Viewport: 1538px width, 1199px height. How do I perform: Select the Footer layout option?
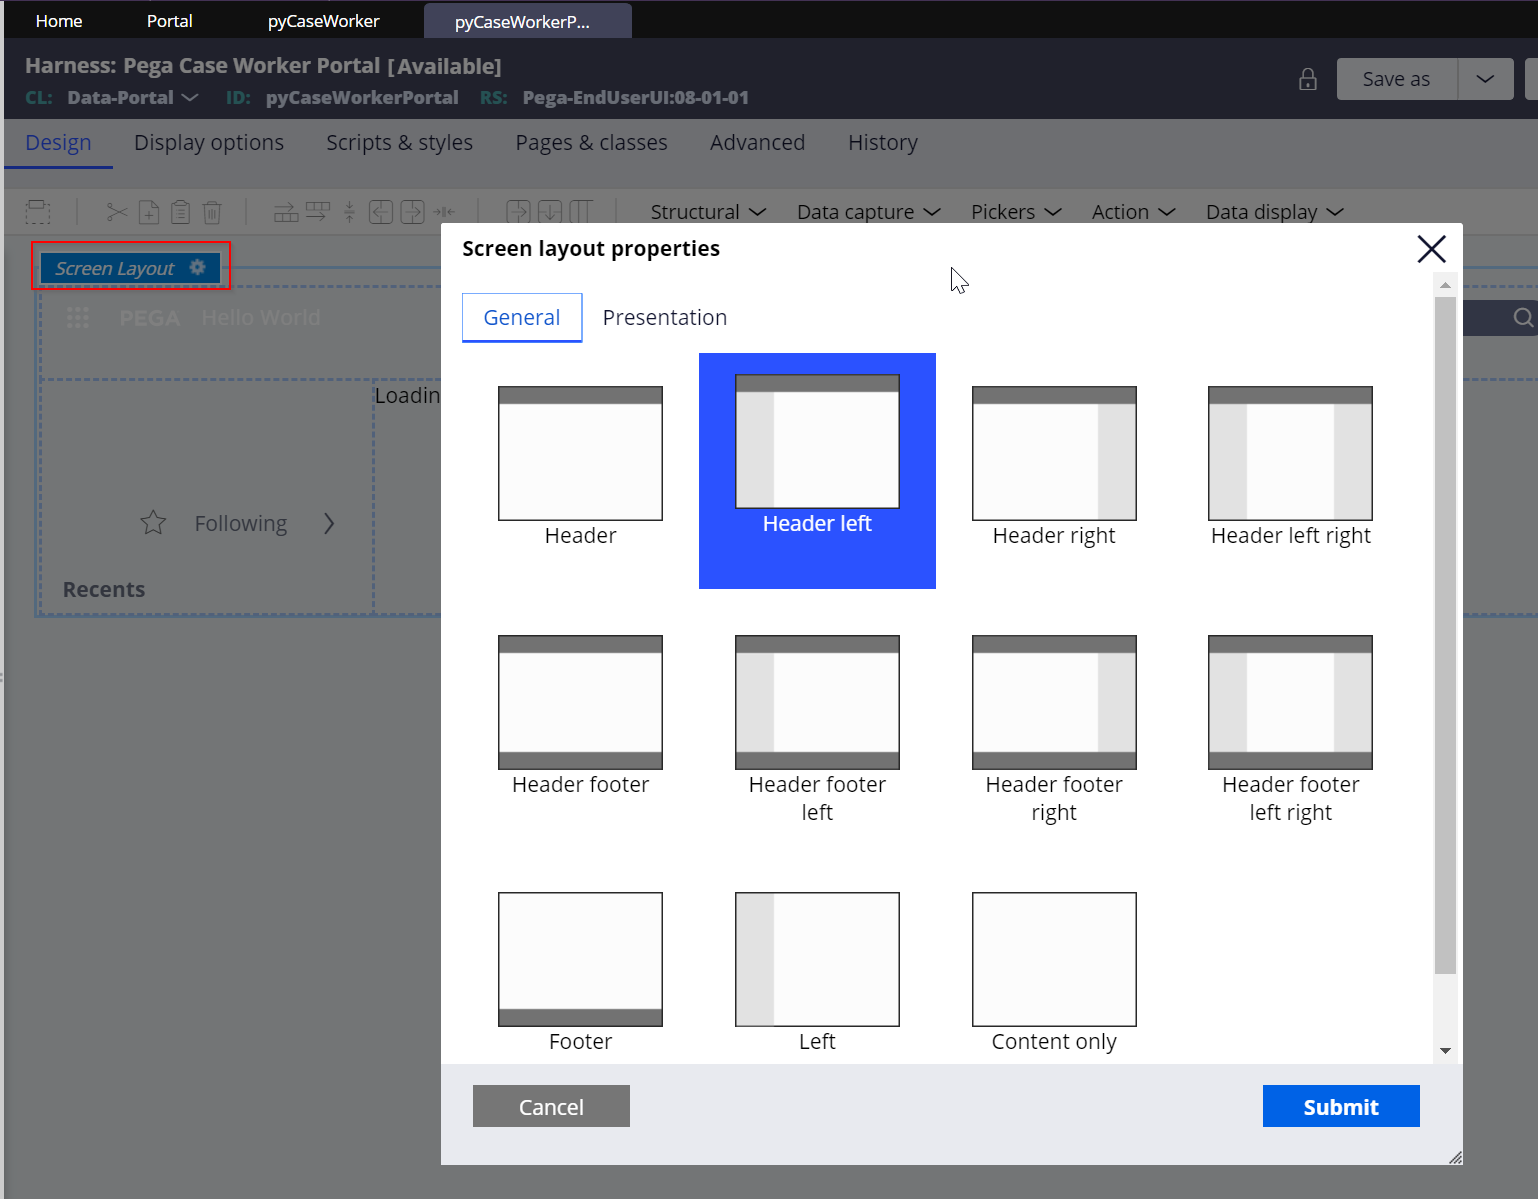580,958
